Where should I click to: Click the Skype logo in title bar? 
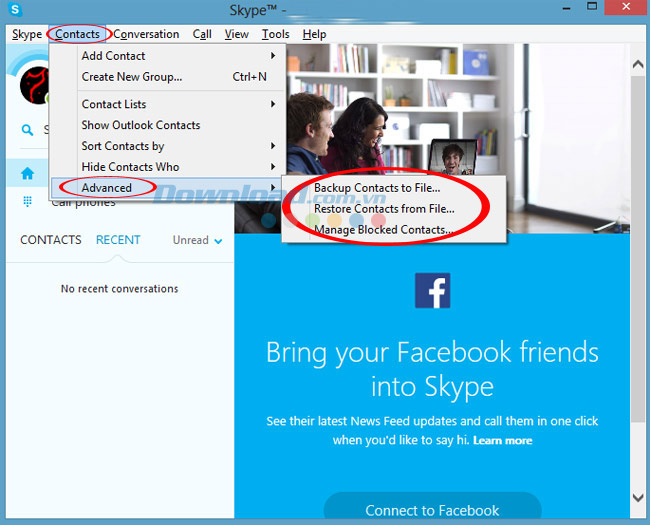click(15, 9)
